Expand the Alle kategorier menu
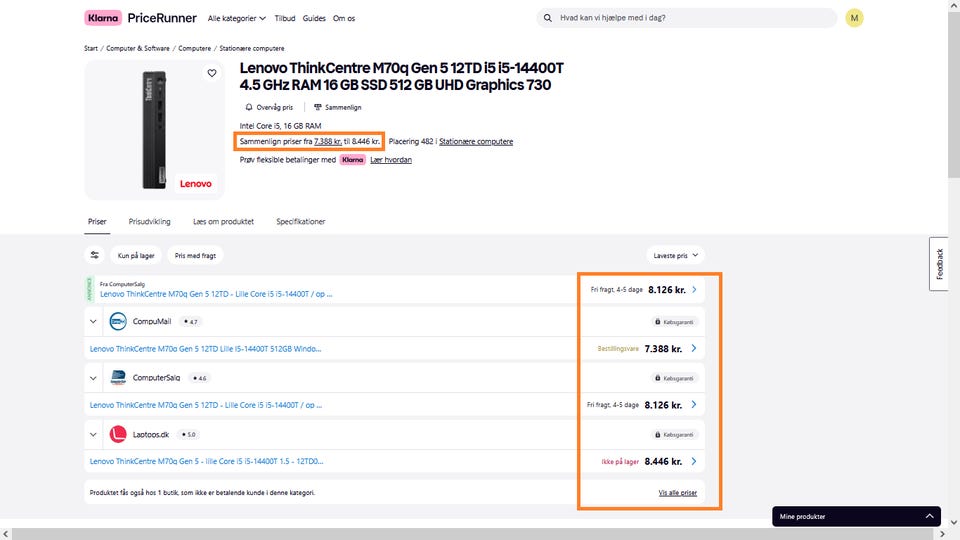 (x=237, y=18)
